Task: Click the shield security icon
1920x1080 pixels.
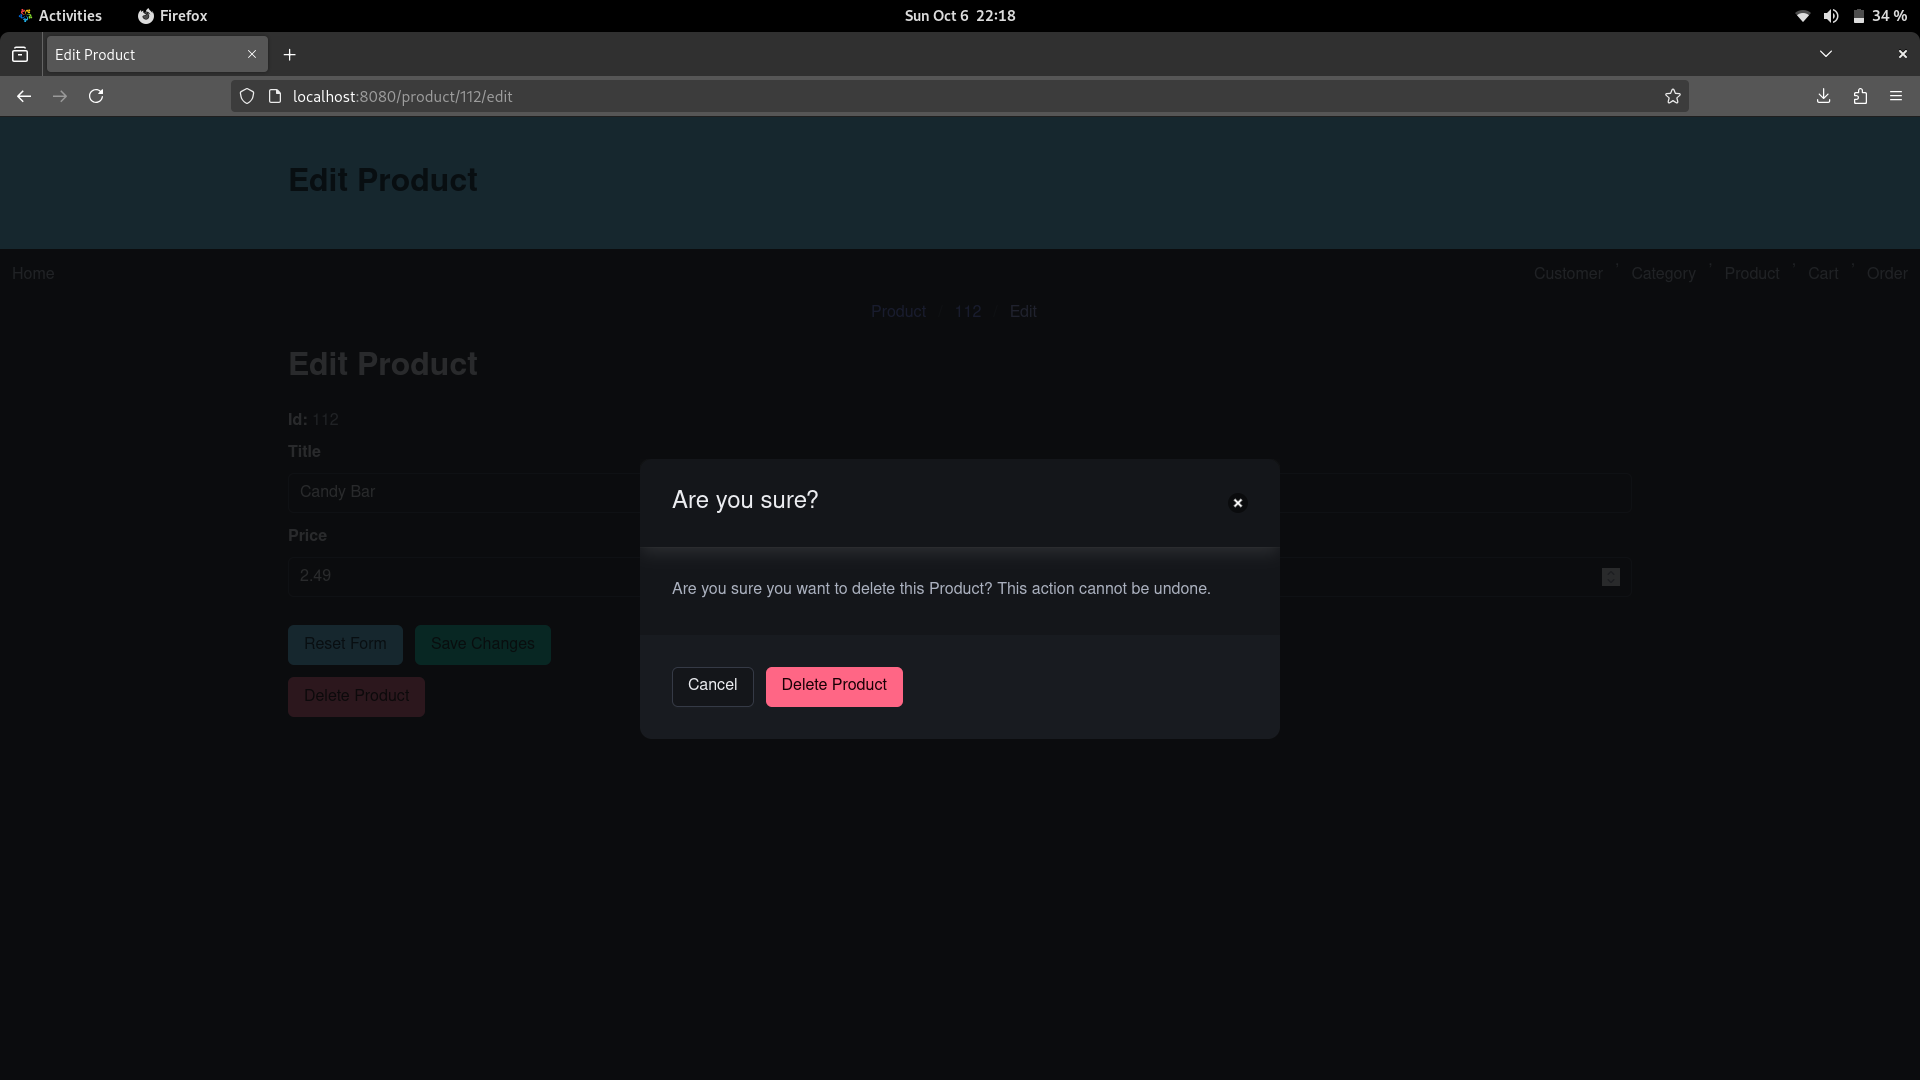Action: coord(247,95)
